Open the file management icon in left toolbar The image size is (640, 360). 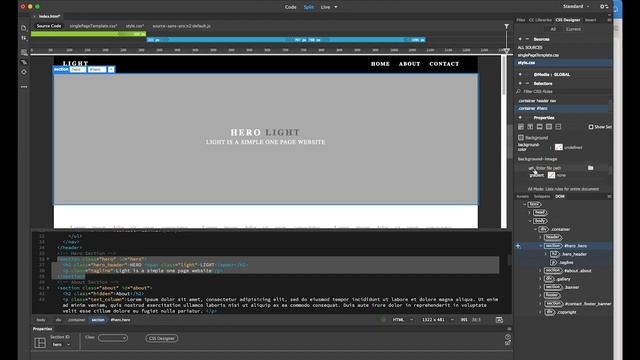click(x=24, y=28)
